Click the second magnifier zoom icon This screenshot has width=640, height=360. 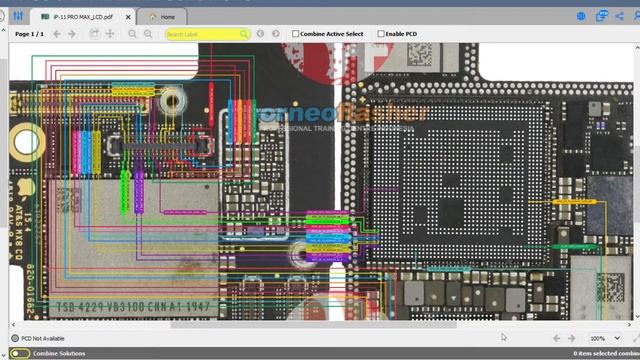[148, 34]
